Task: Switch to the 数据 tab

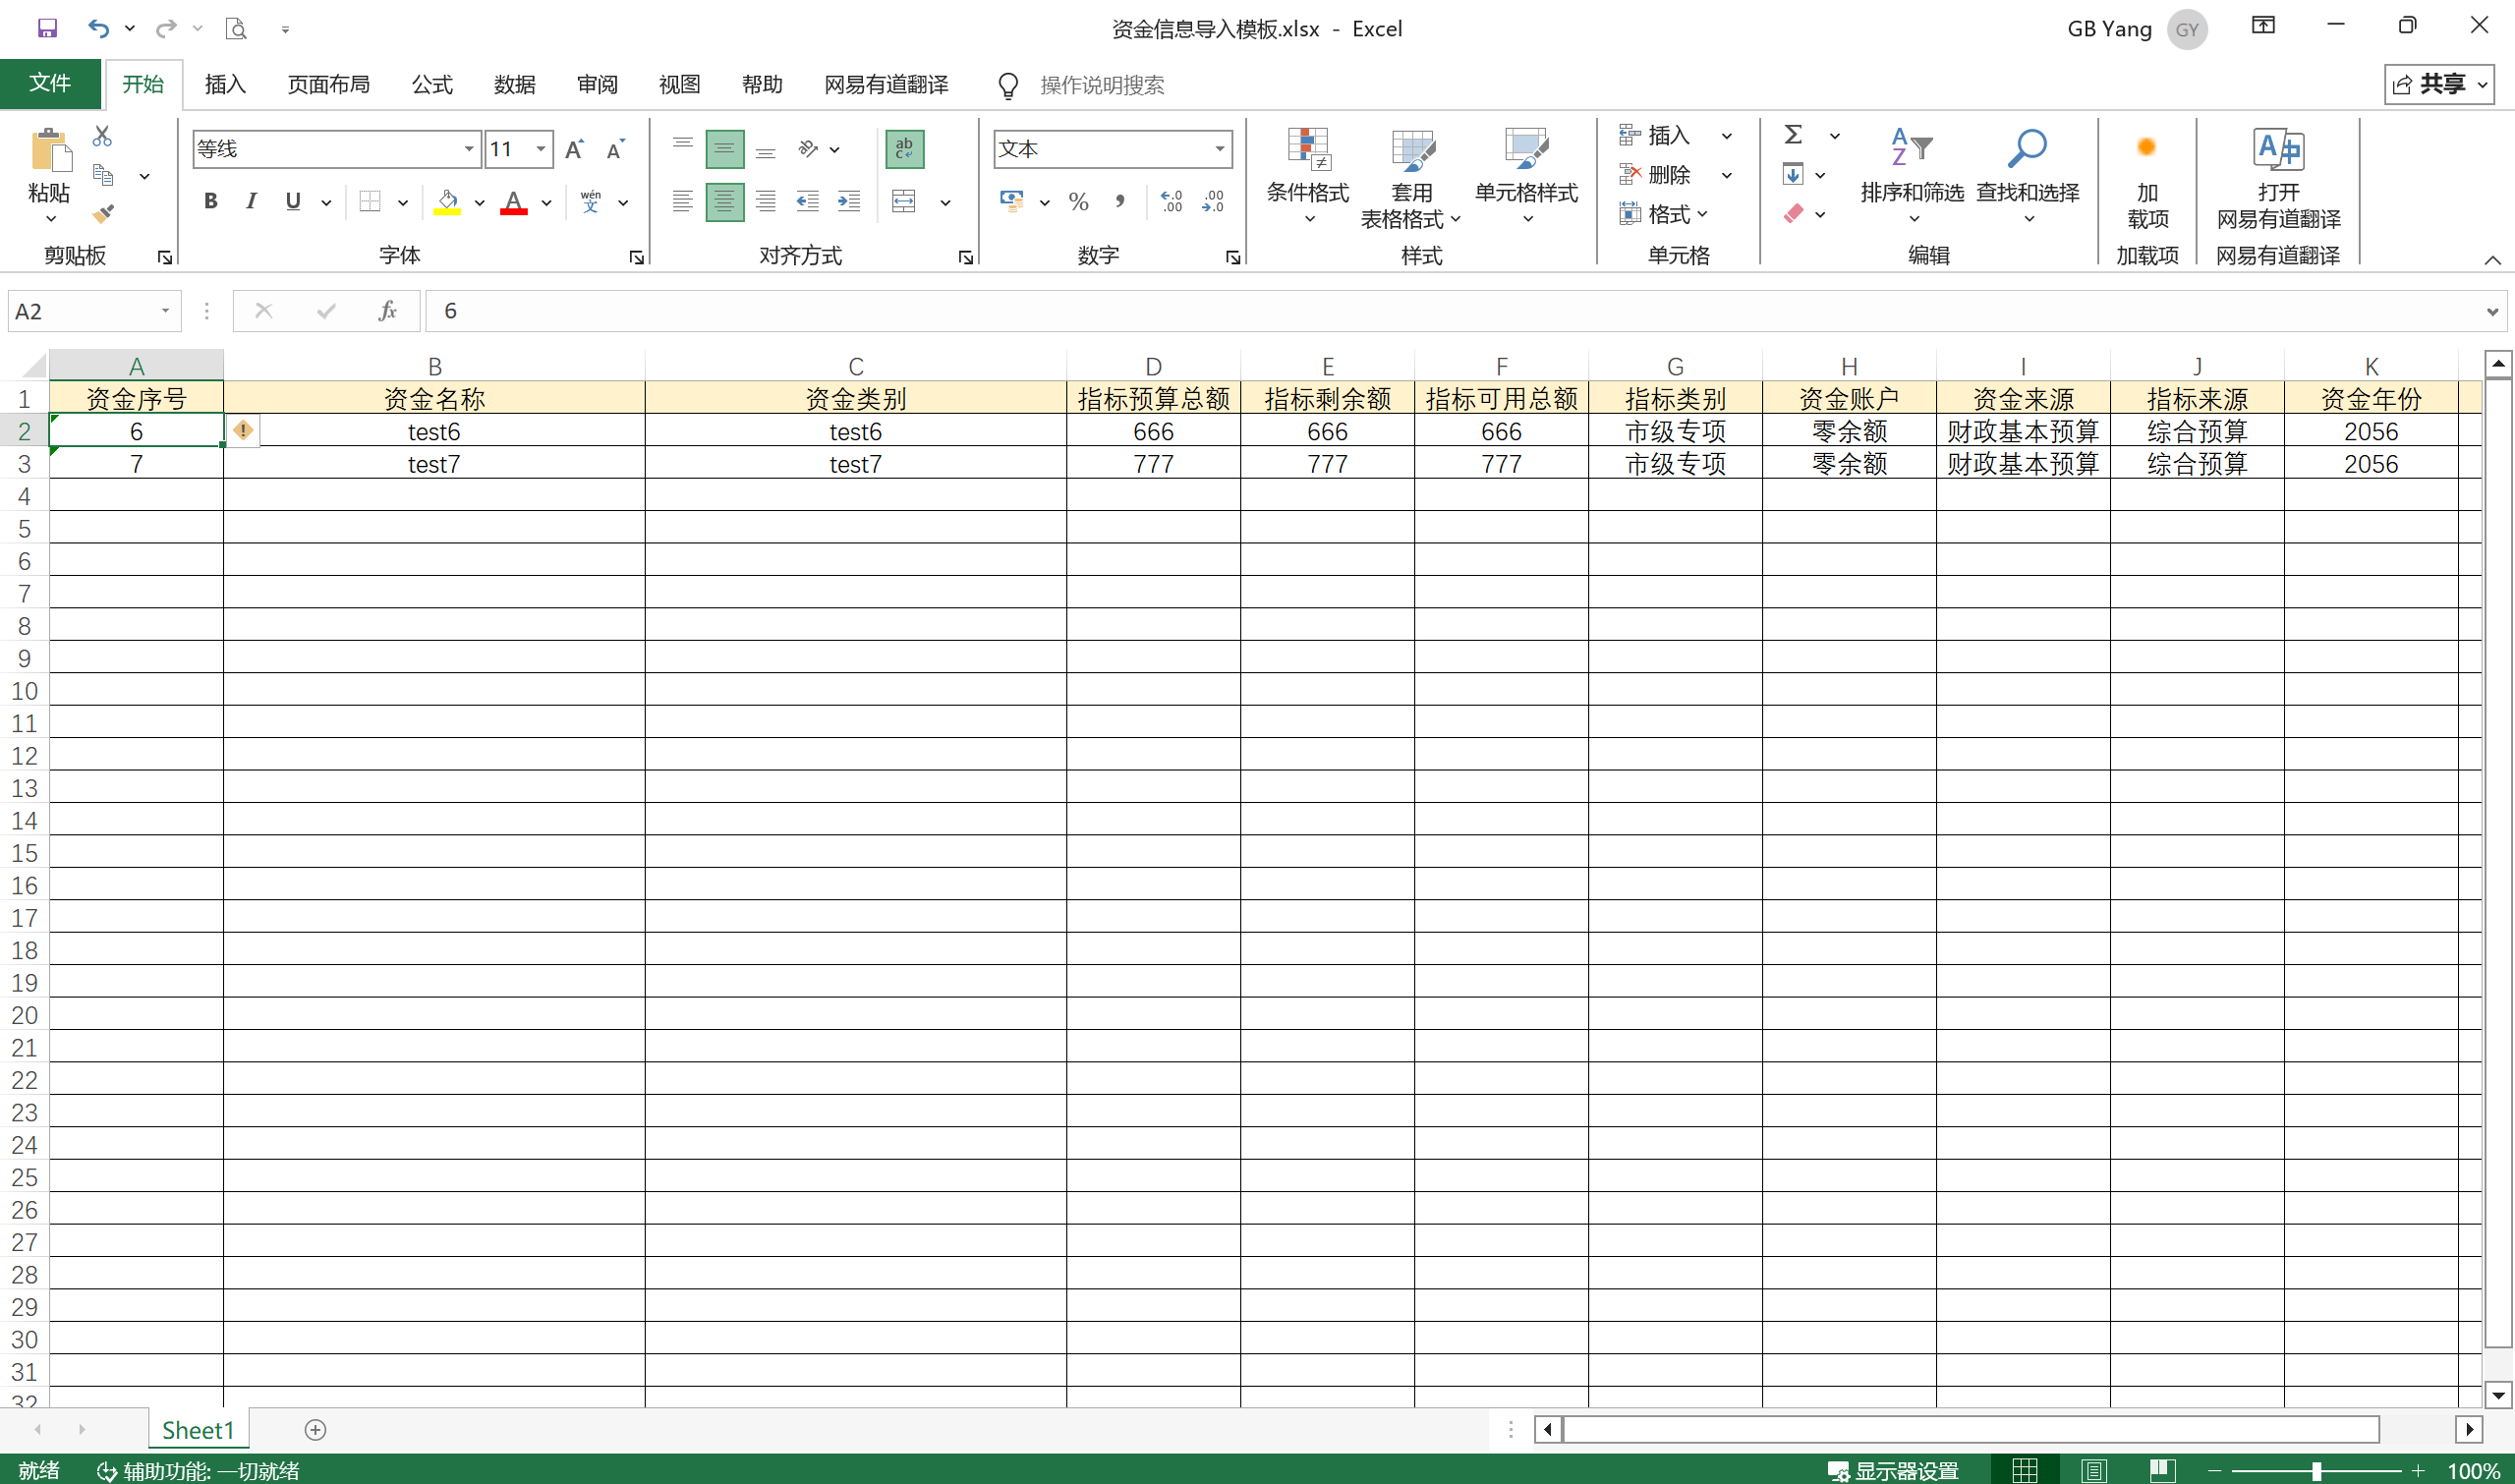Action: point(515,85)
